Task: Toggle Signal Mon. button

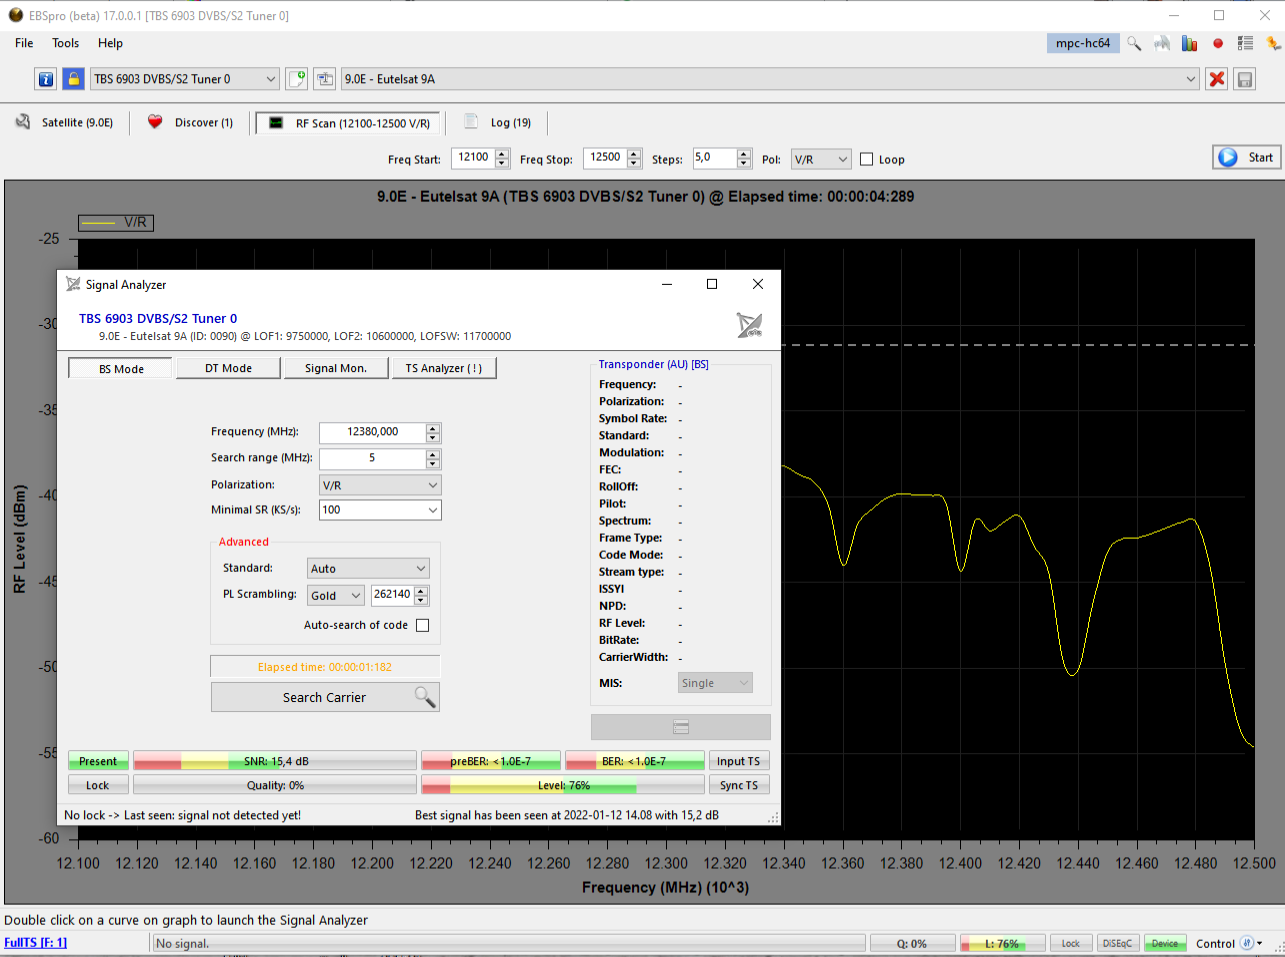Action: (x=336, y=368)
